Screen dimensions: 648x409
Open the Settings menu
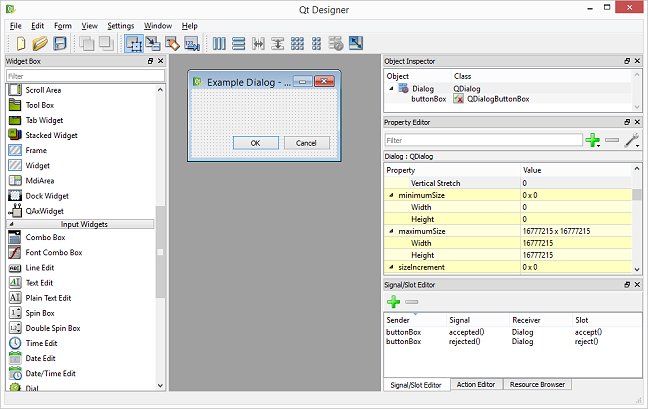[x=121, y=26]
